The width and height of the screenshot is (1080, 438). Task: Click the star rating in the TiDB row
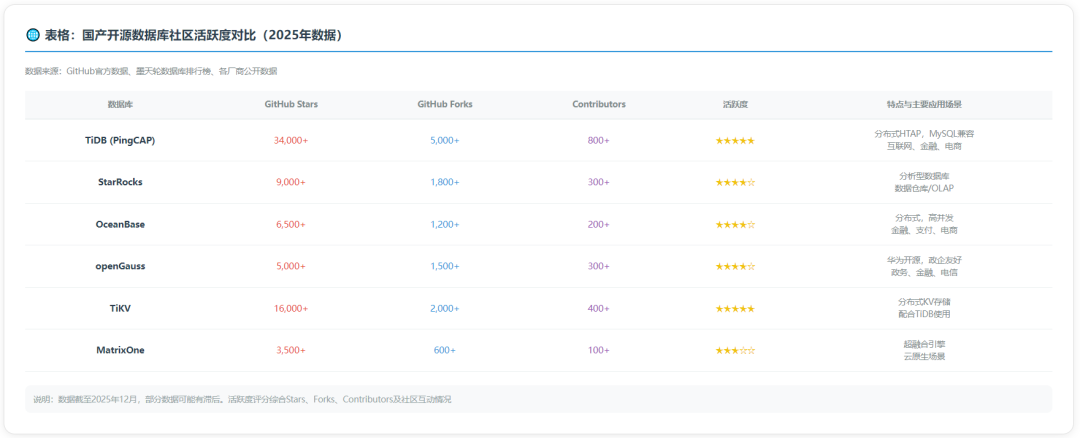735,140
